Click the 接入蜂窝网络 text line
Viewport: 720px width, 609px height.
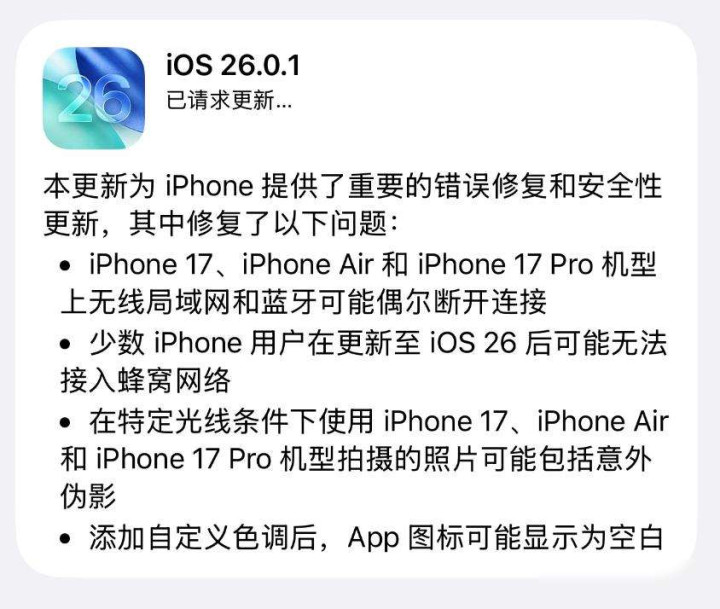[145, 381]
